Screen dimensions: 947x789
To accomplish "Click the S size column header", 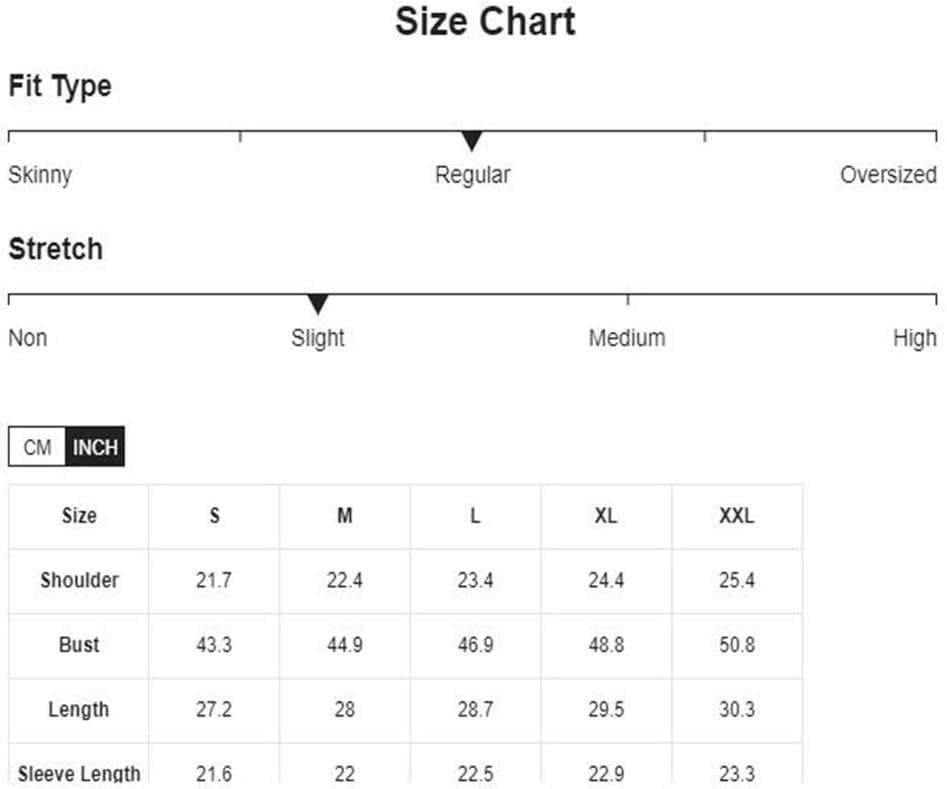I will click(x=214, y=516).
